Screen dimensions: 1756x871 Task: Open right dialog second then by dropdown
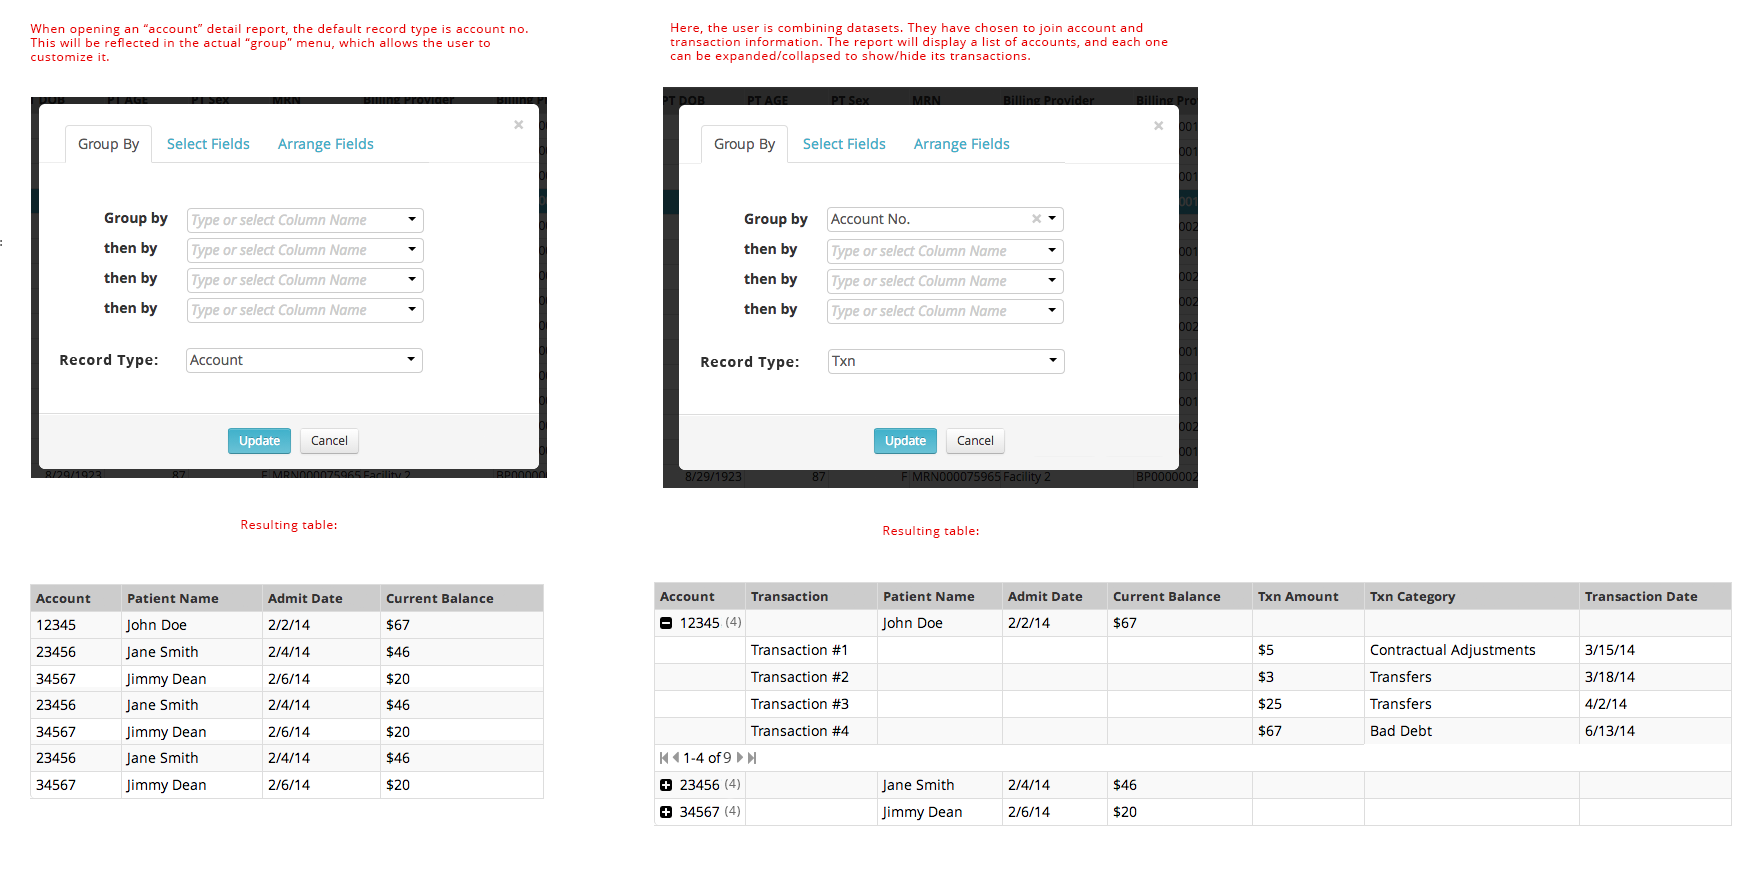[x=1052, y=281]
